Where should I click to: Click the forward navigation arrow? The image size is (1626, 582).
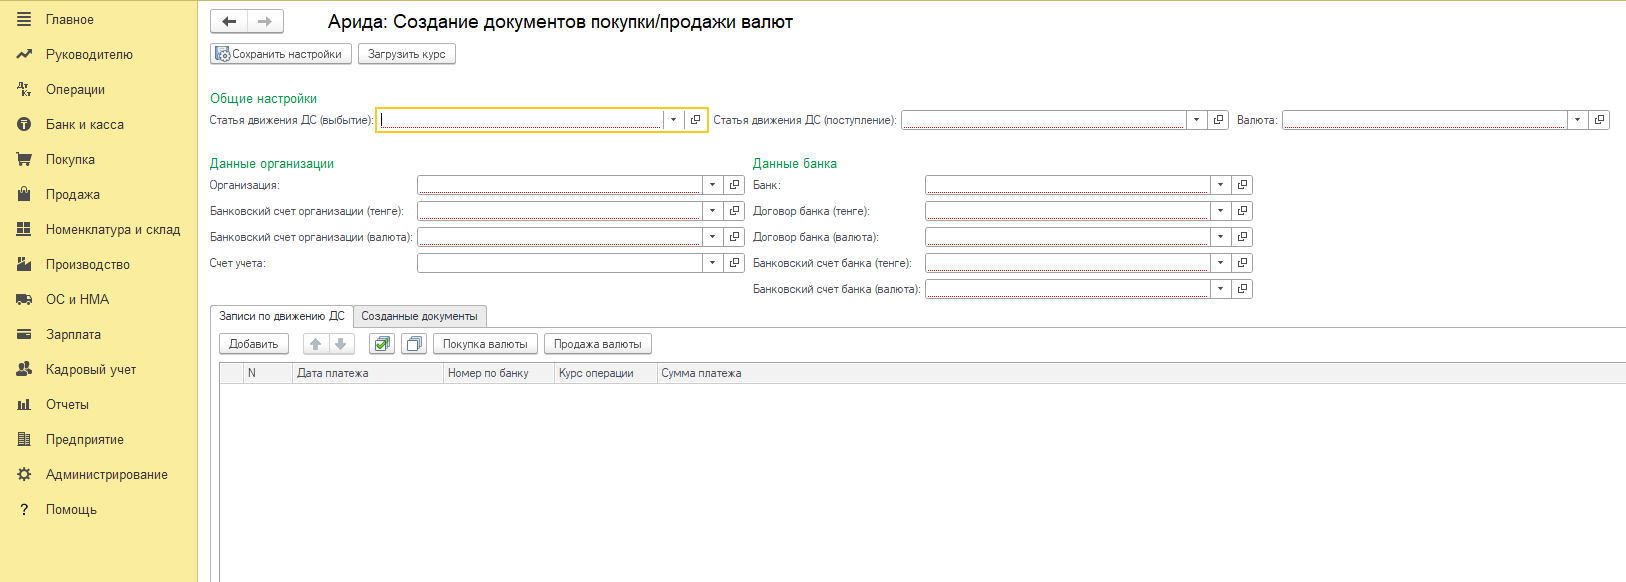click(x=265, y=21)
